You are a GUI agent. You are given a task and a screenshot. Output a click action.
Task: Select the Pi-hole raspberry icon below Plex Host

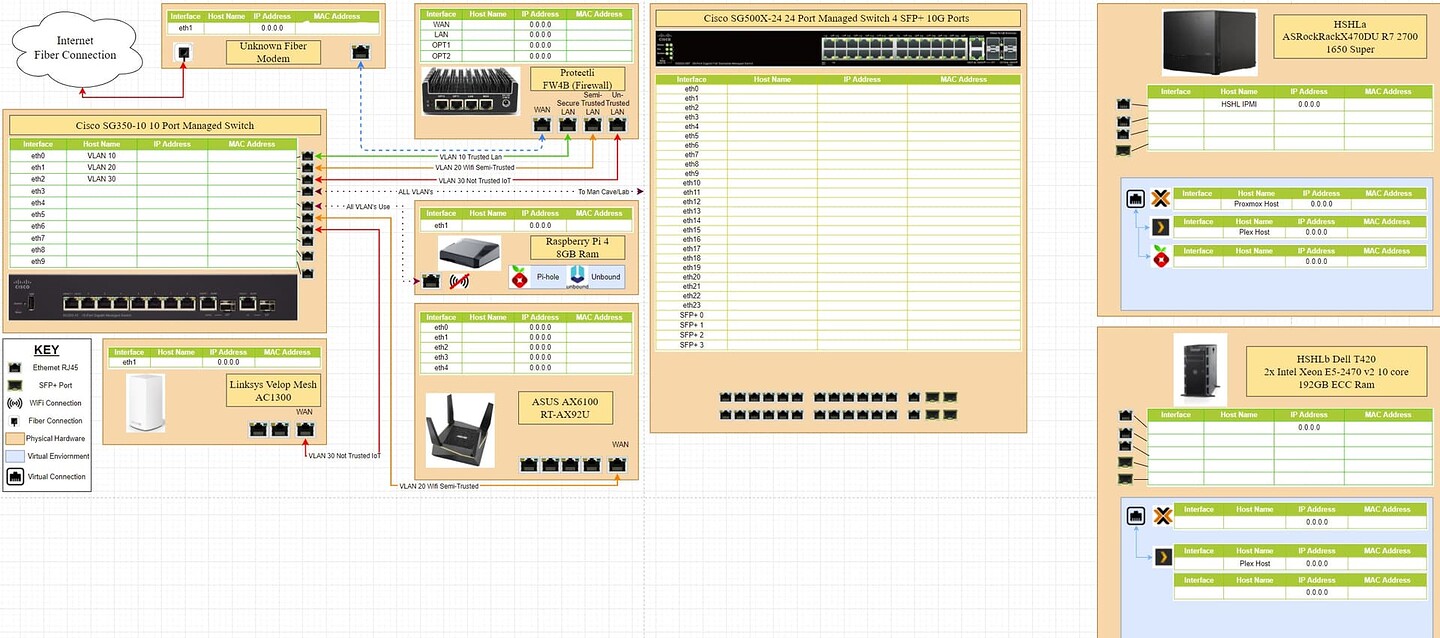pos(1160,256)
